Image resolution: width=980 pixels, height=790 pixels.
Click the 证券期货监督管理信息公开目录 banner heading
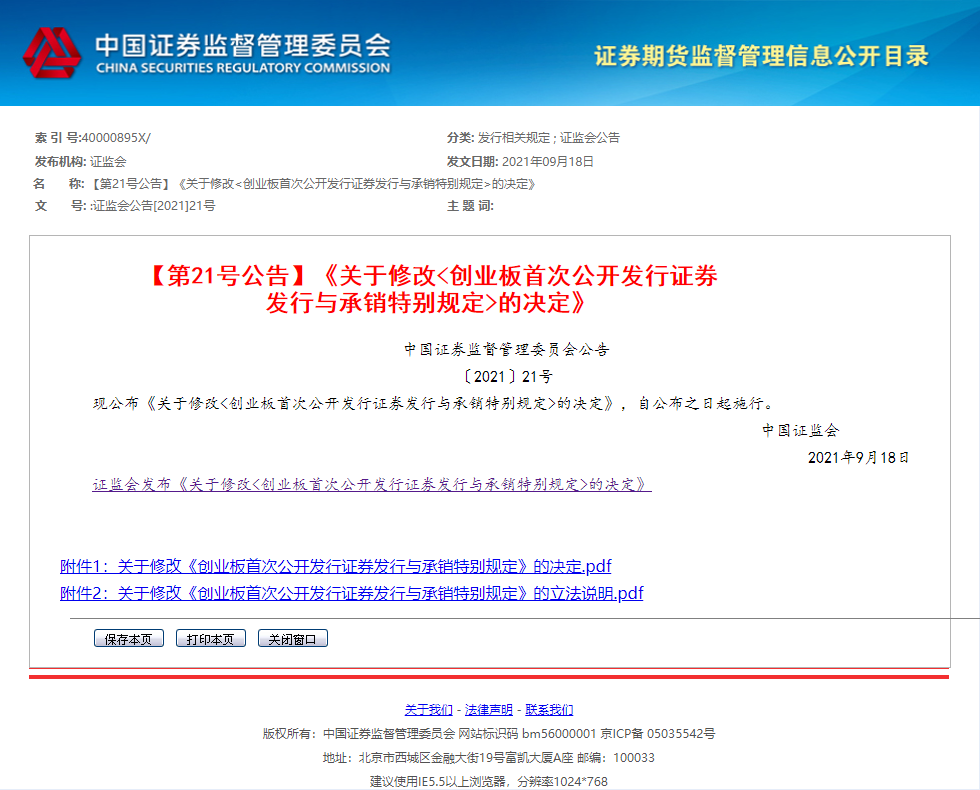click(x=761, y=55)
